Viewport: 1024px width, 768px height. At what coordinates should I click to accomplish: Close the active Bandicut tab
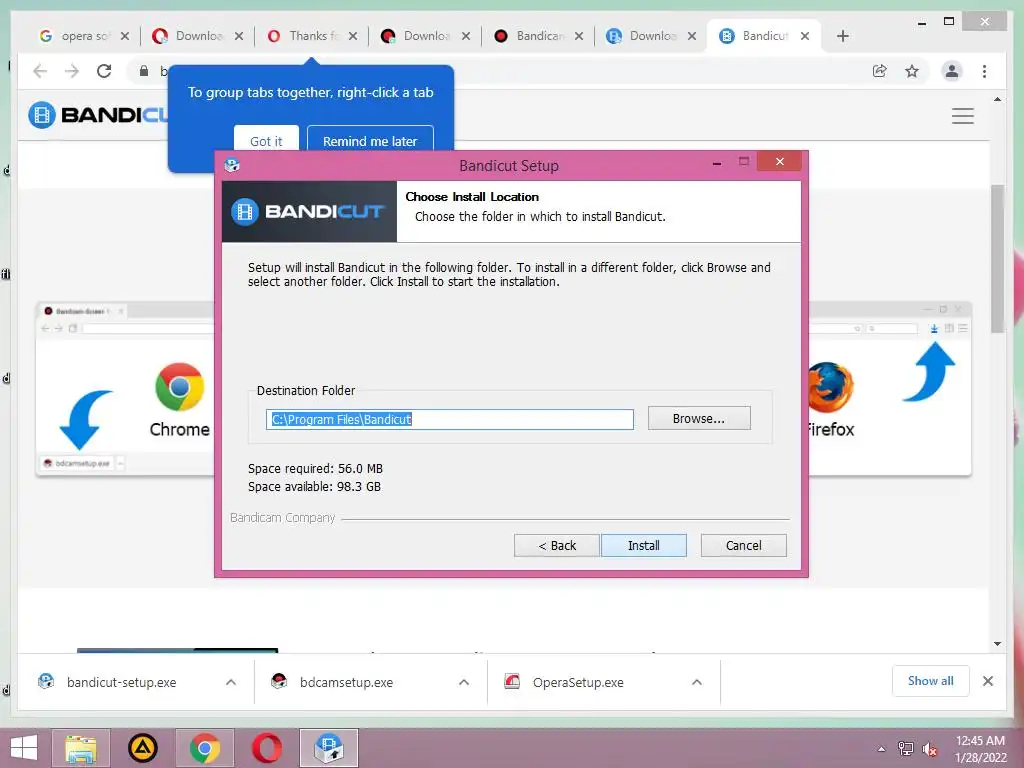tap(805, 36)
